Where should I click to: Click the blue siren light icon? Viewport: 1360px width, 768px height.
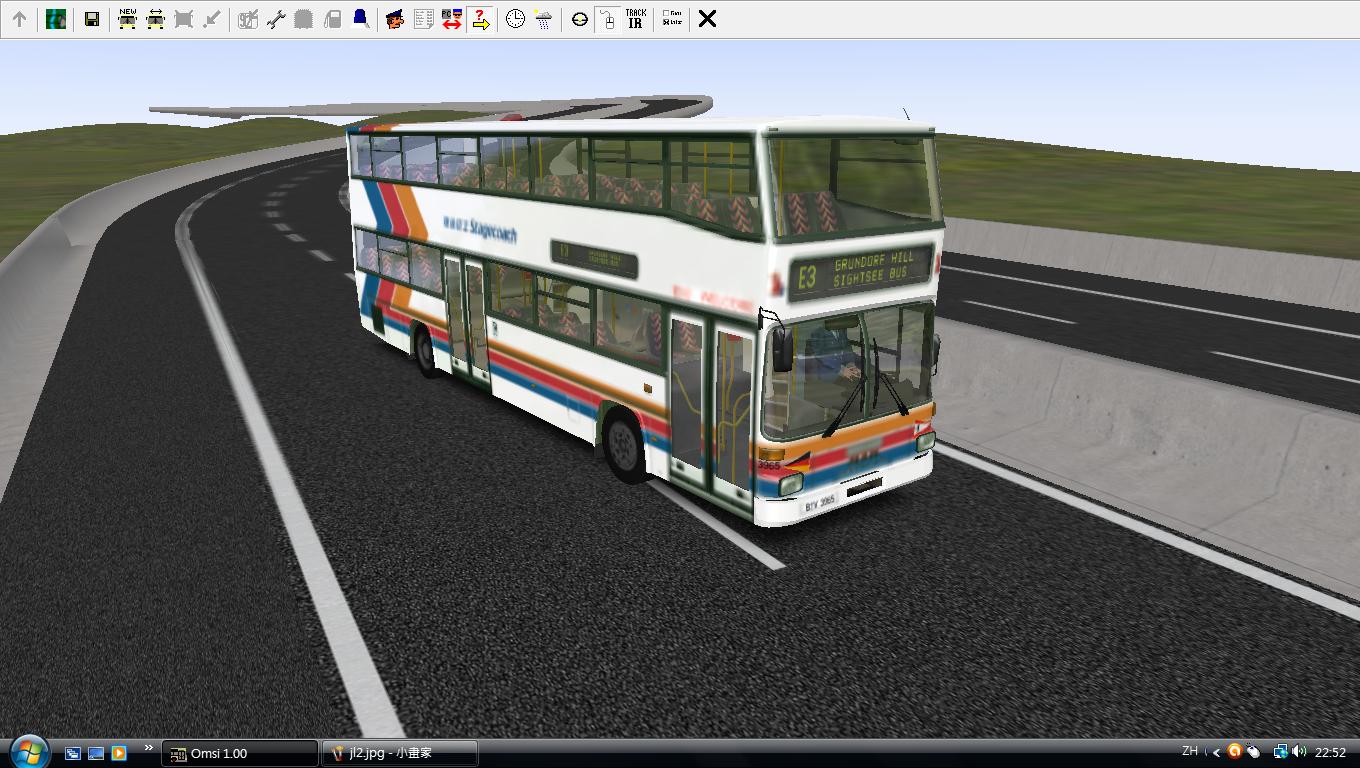[x=360, y=19]
